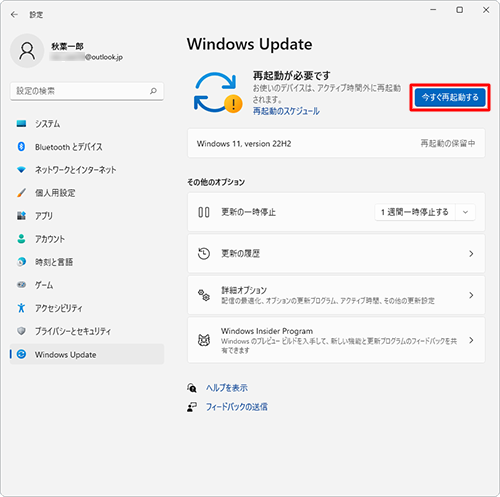Click the 更新の履歴 label
Screen dimensions: 500x497
click(x=240, y=254)
